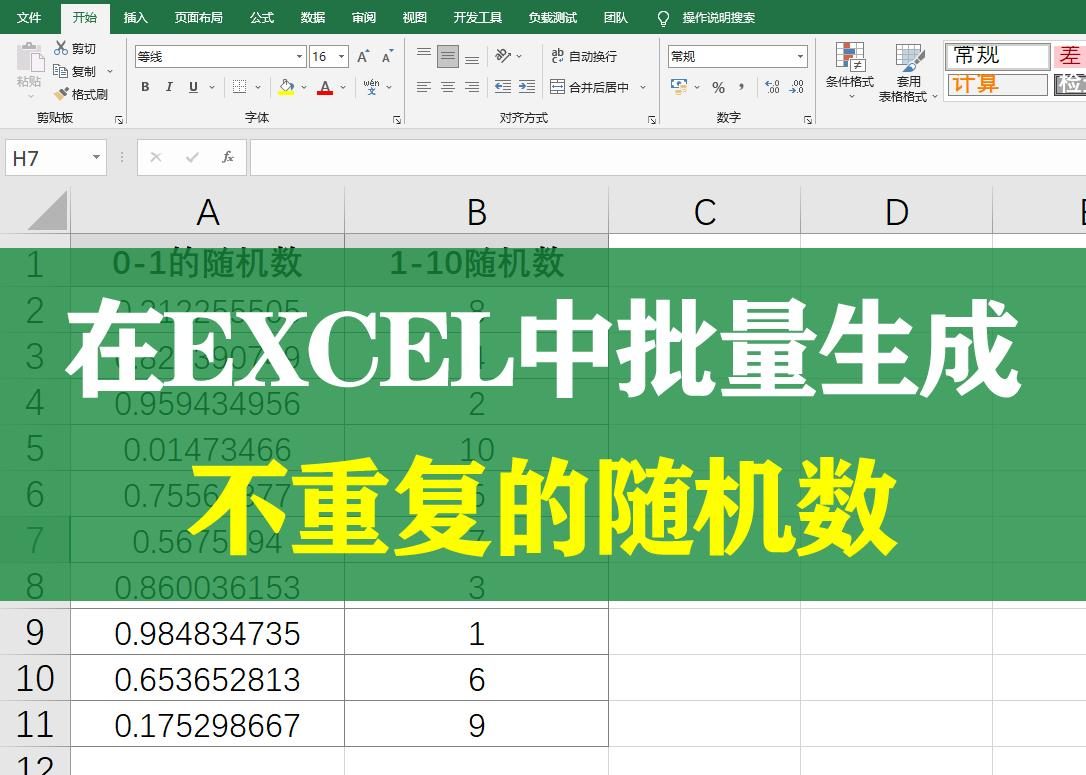Expand the Font Color dropdown arrow

(x=343, y=87)
